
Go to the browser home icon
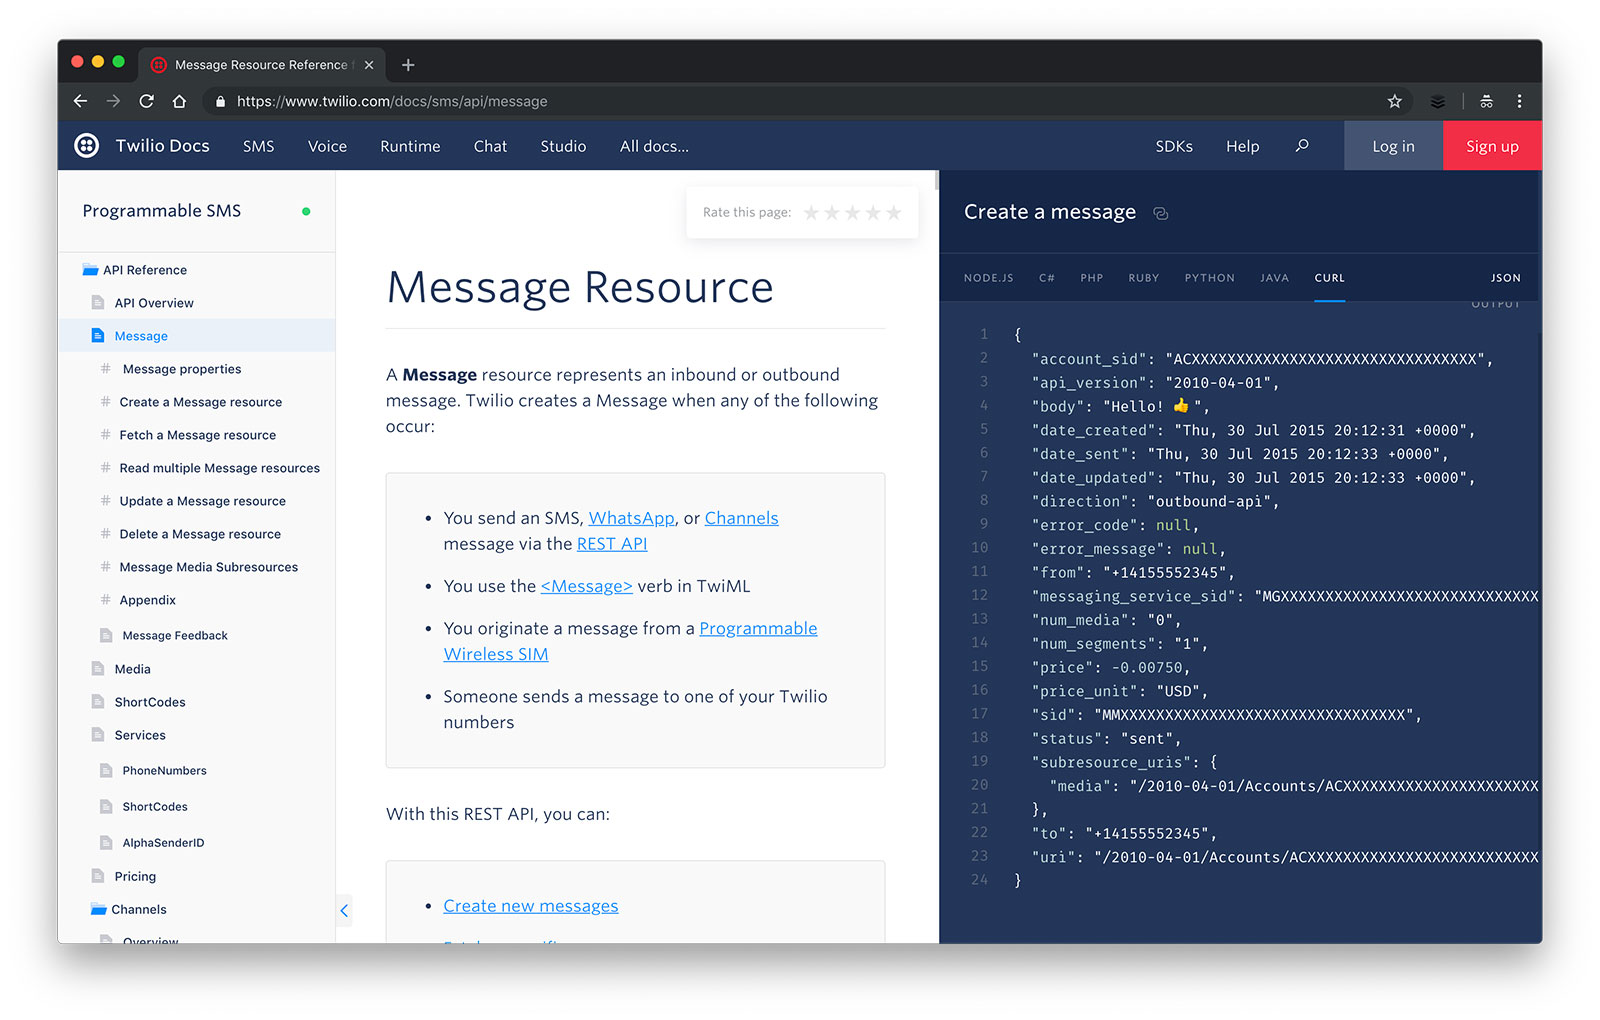(179, 101)
